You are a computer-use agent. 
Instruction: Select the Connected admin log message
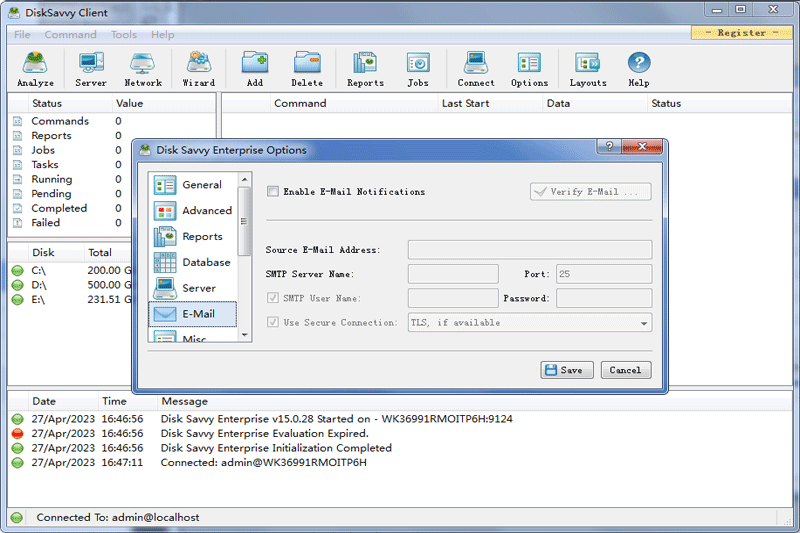tap(263, 463)
